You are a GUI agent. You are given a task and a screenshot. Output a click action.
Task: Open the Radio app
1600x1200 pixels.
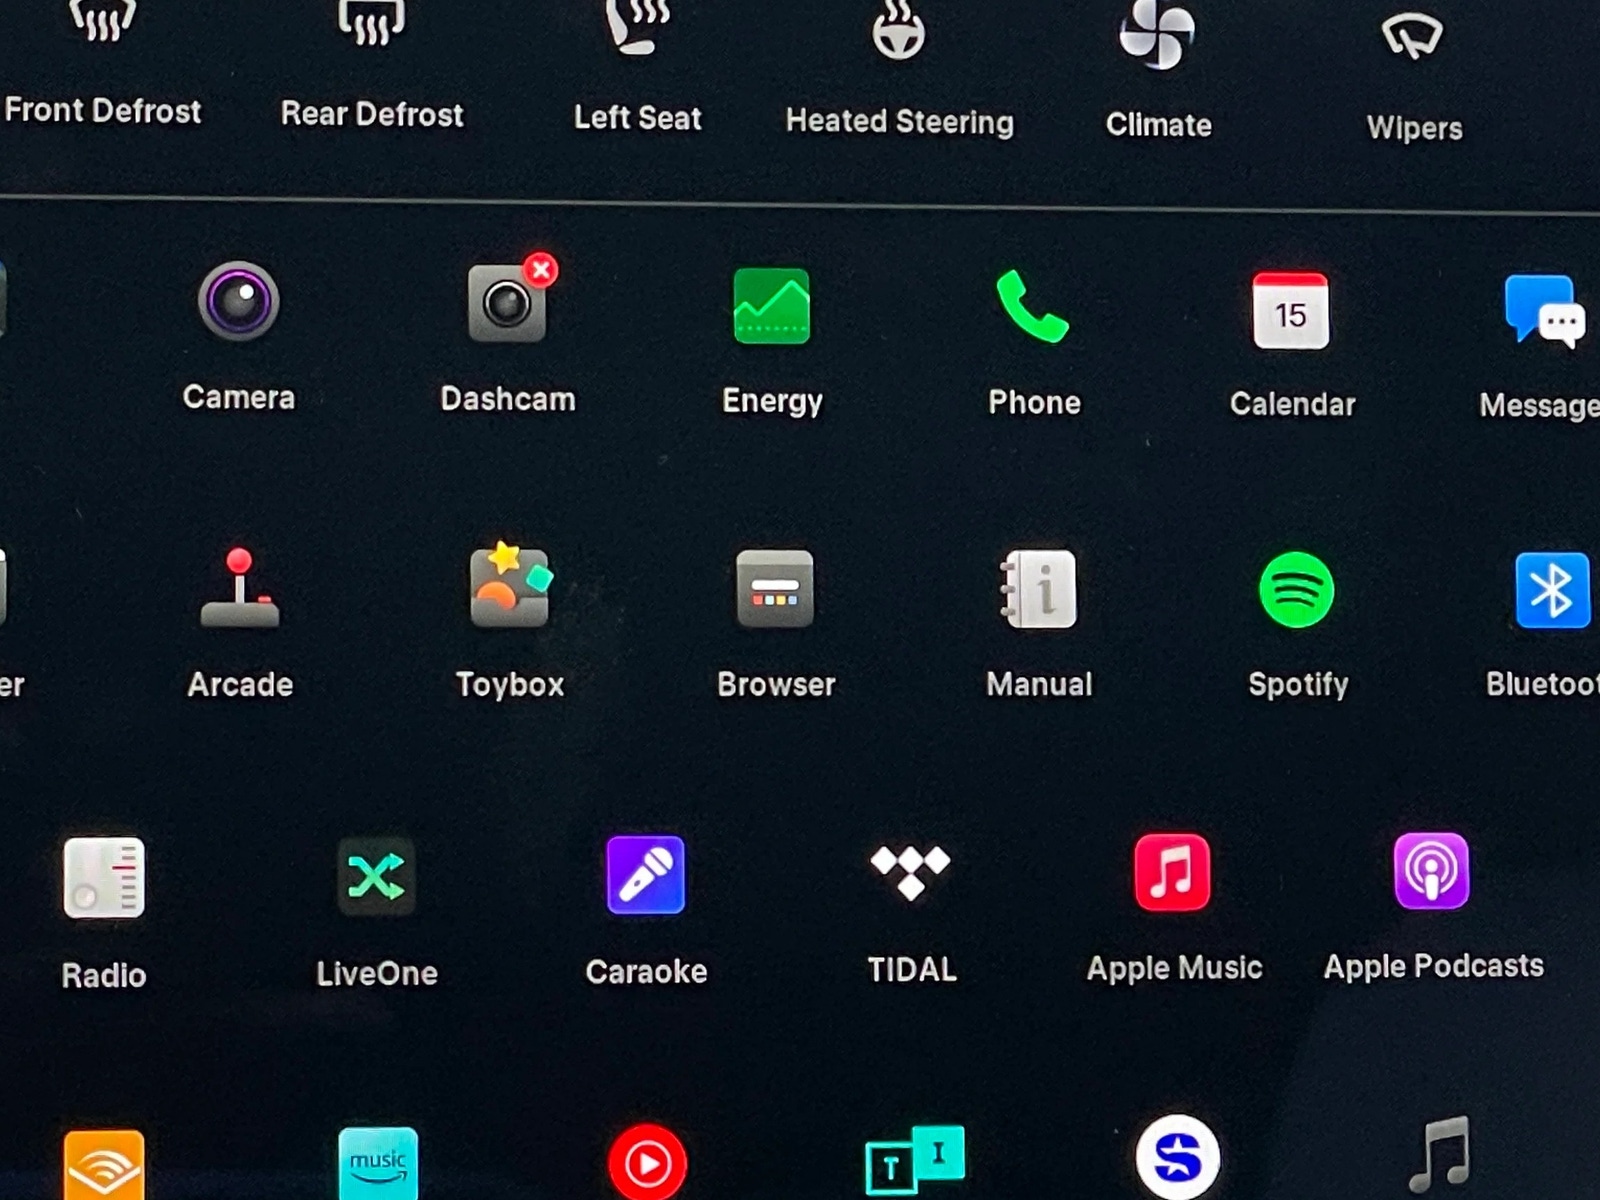click(104, 914)
